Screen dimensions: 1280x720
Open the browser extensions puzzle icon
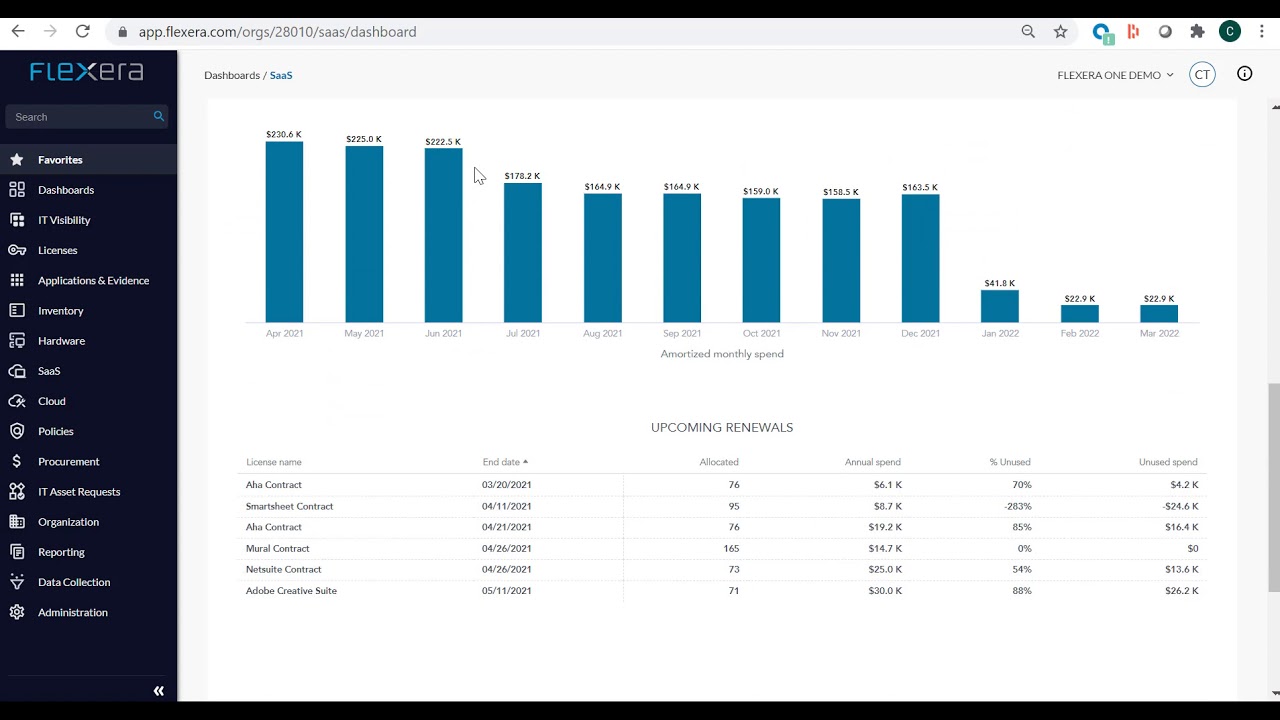pyautogui.click(x=1197, y=32)
